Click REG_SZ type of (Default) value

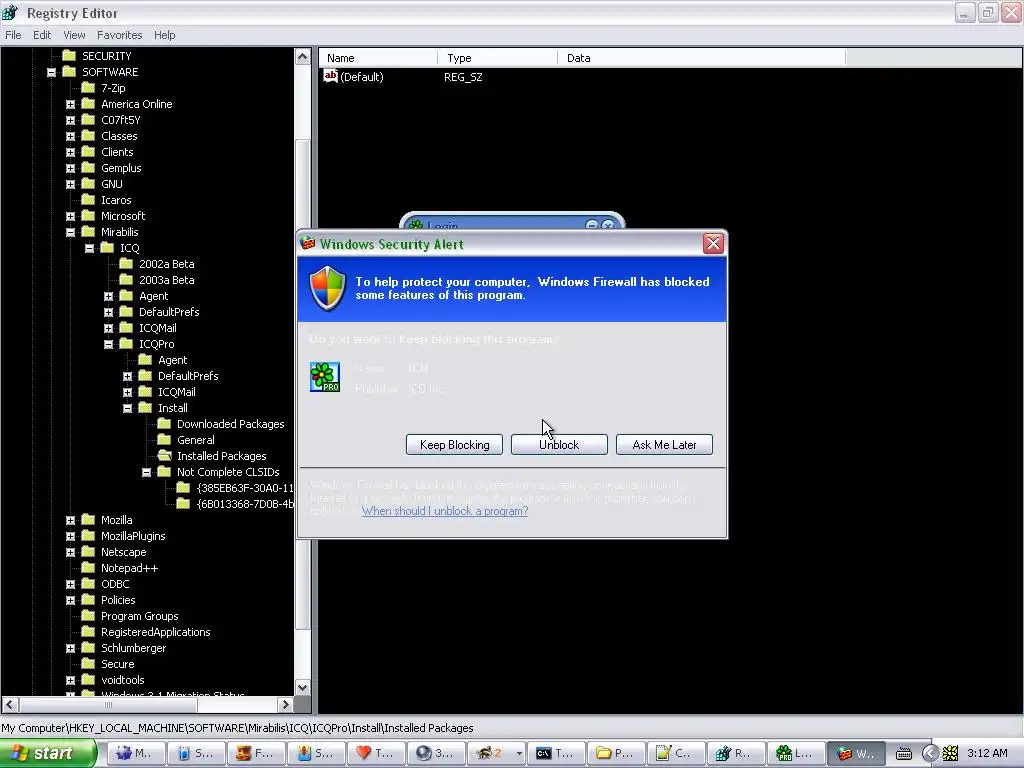[463, 77]
